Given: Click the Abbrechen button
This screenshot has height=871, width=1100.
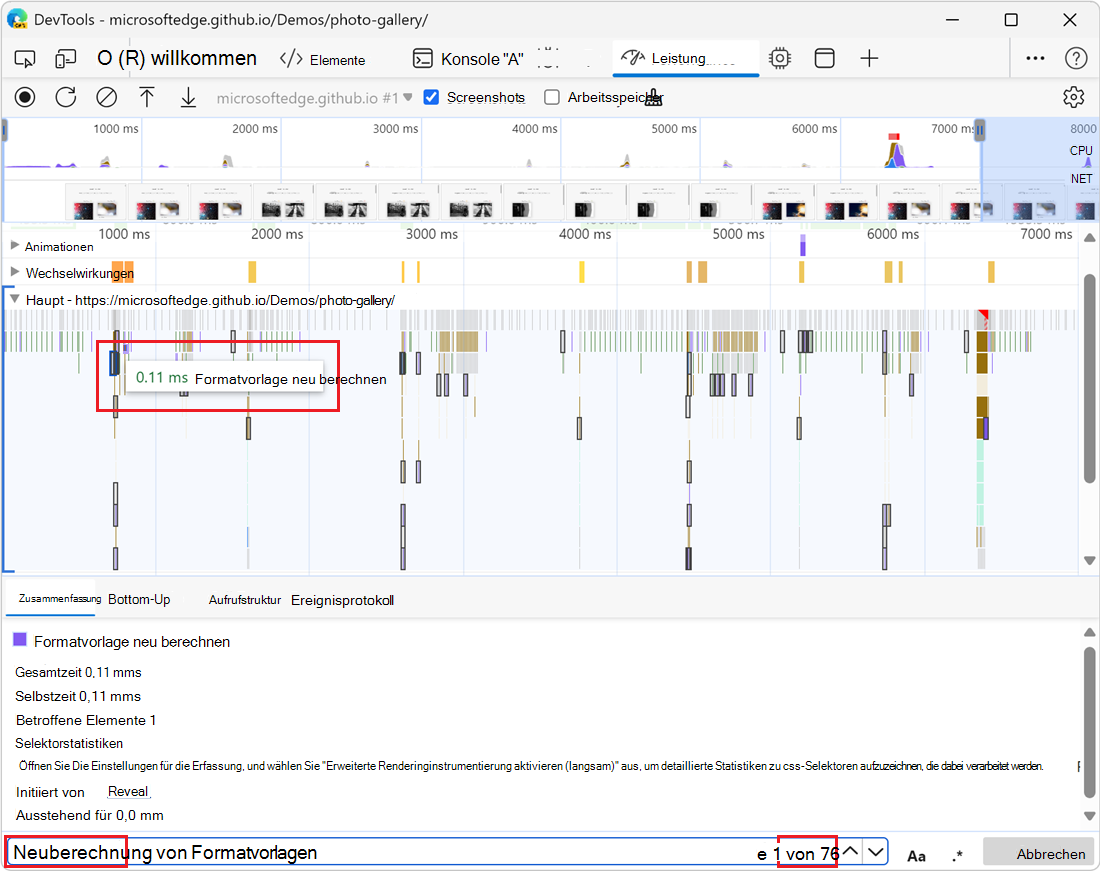Looking at the screenshot, I should click(x=1038, y=853).
